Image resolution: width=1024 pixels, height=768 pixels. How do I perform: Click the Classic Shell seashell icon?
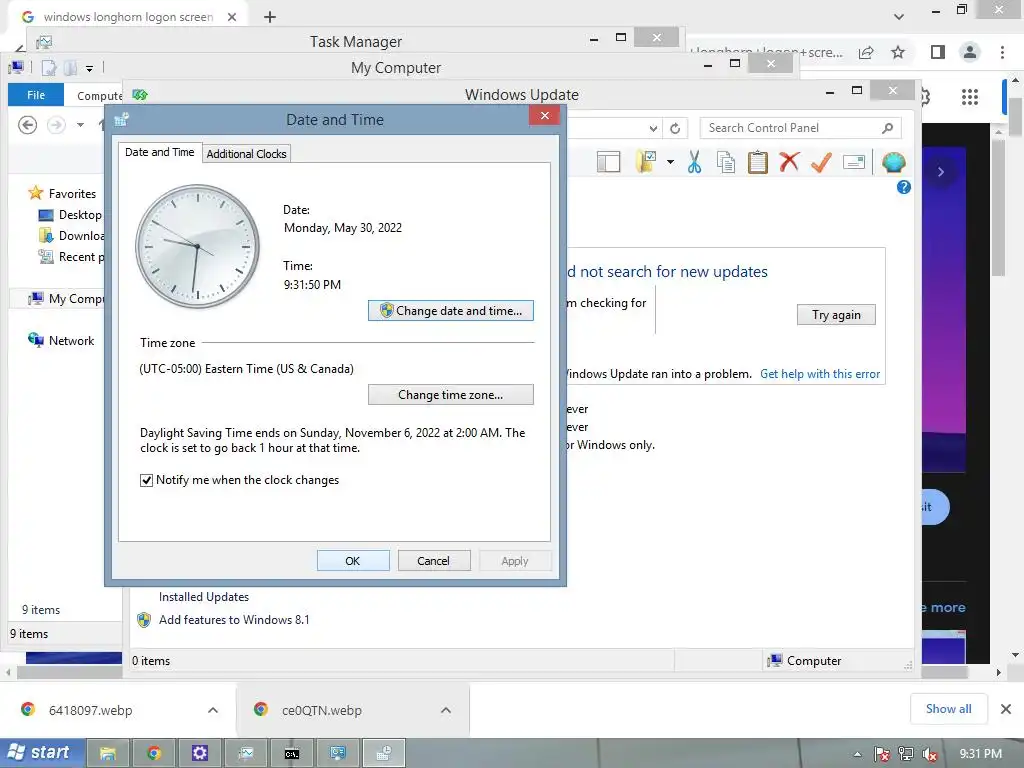pyautogui.click(x=893, y=161)
